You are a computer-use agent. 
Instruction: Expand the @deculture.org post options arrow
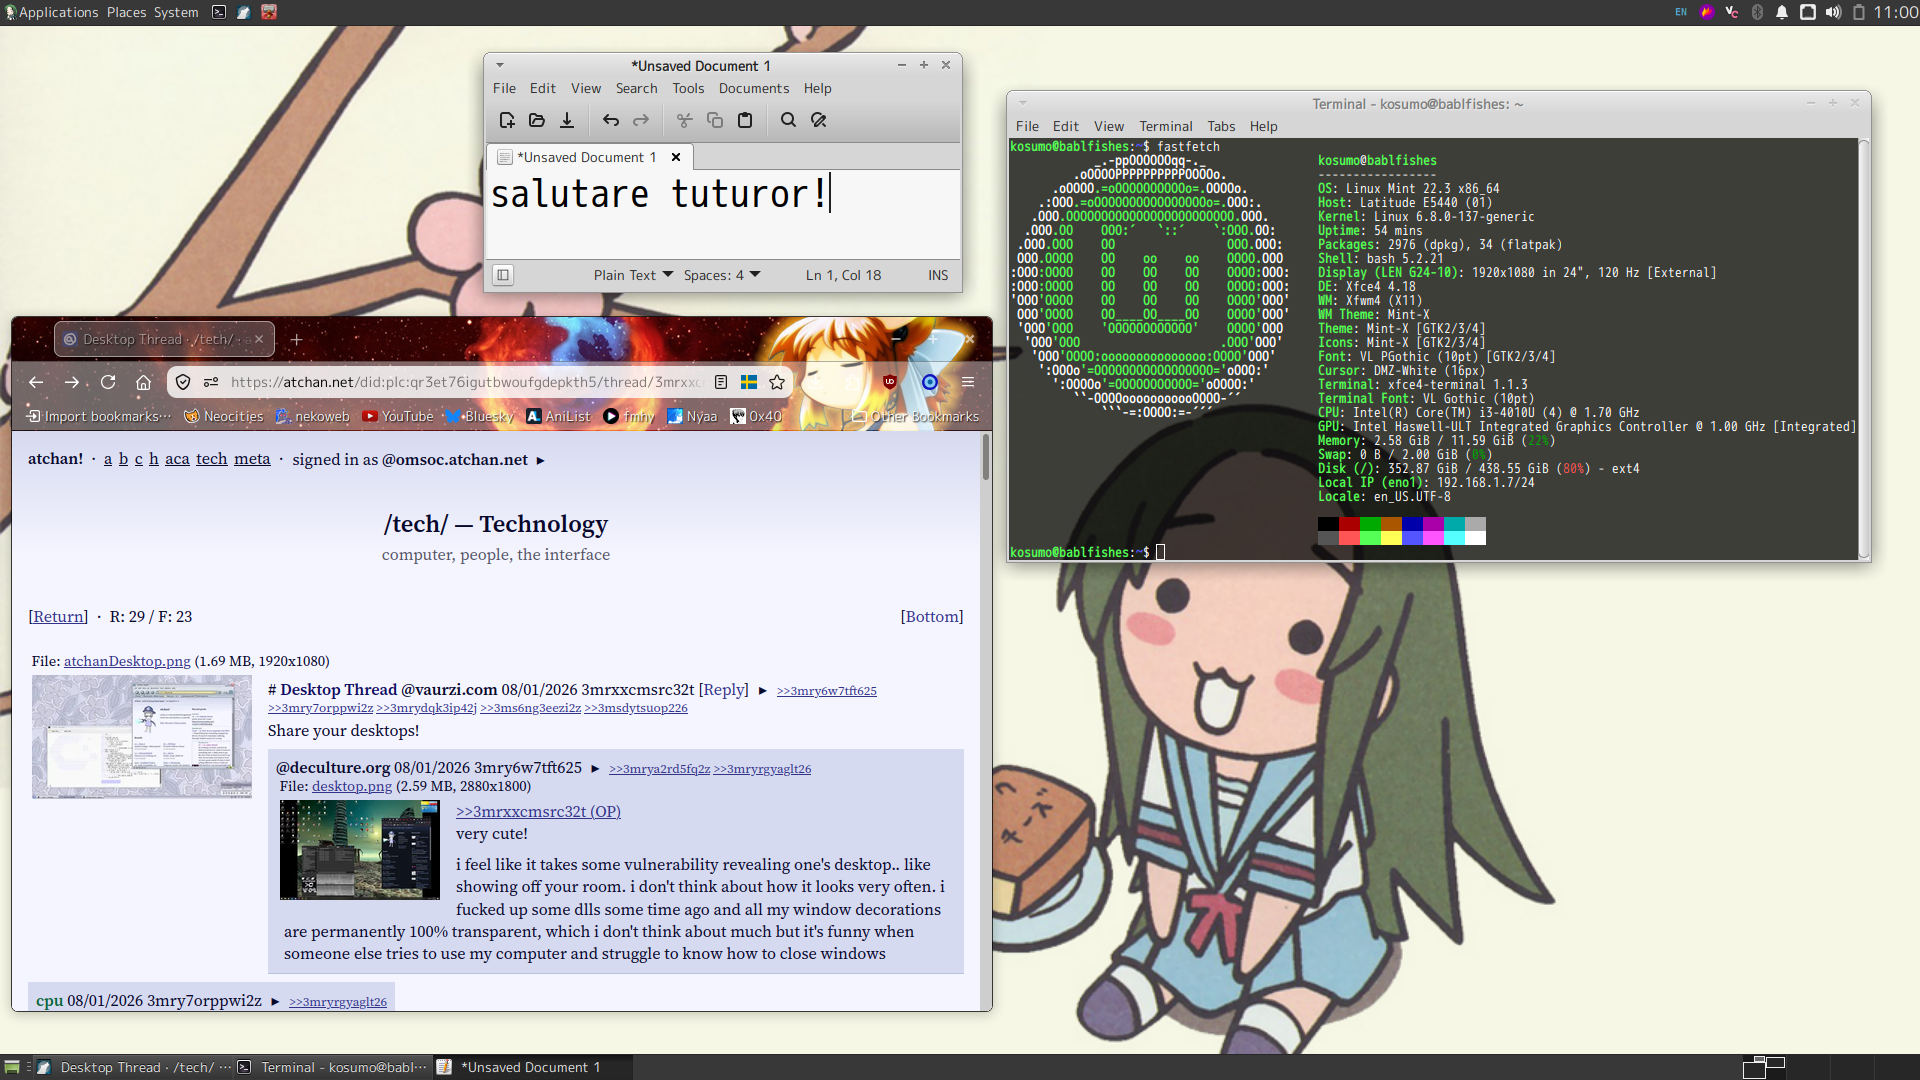point(595,769)
